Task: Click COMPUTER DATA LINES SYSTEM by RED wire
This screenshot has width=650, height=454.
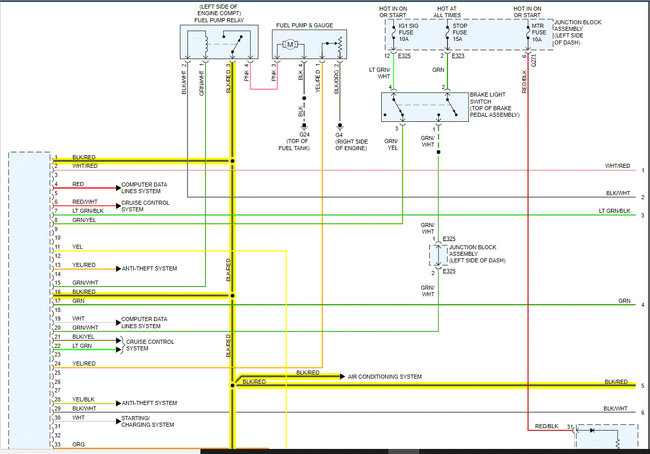Action: click(x=144, y=188)
